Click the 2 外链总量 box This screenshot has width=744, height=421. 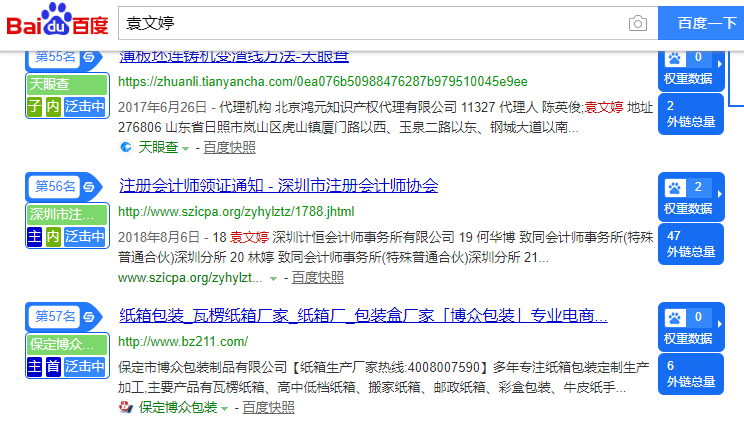coord(691,114)
